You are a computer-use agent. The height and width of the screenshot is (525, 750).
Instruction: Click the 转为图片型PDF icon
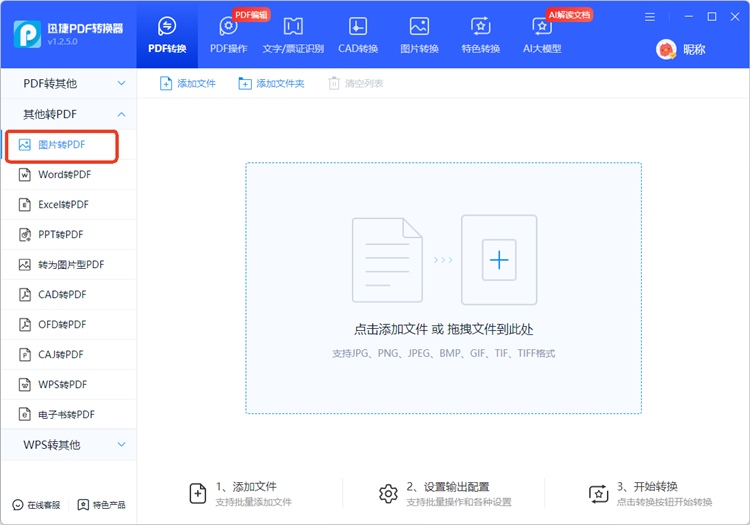pos(25,264)
